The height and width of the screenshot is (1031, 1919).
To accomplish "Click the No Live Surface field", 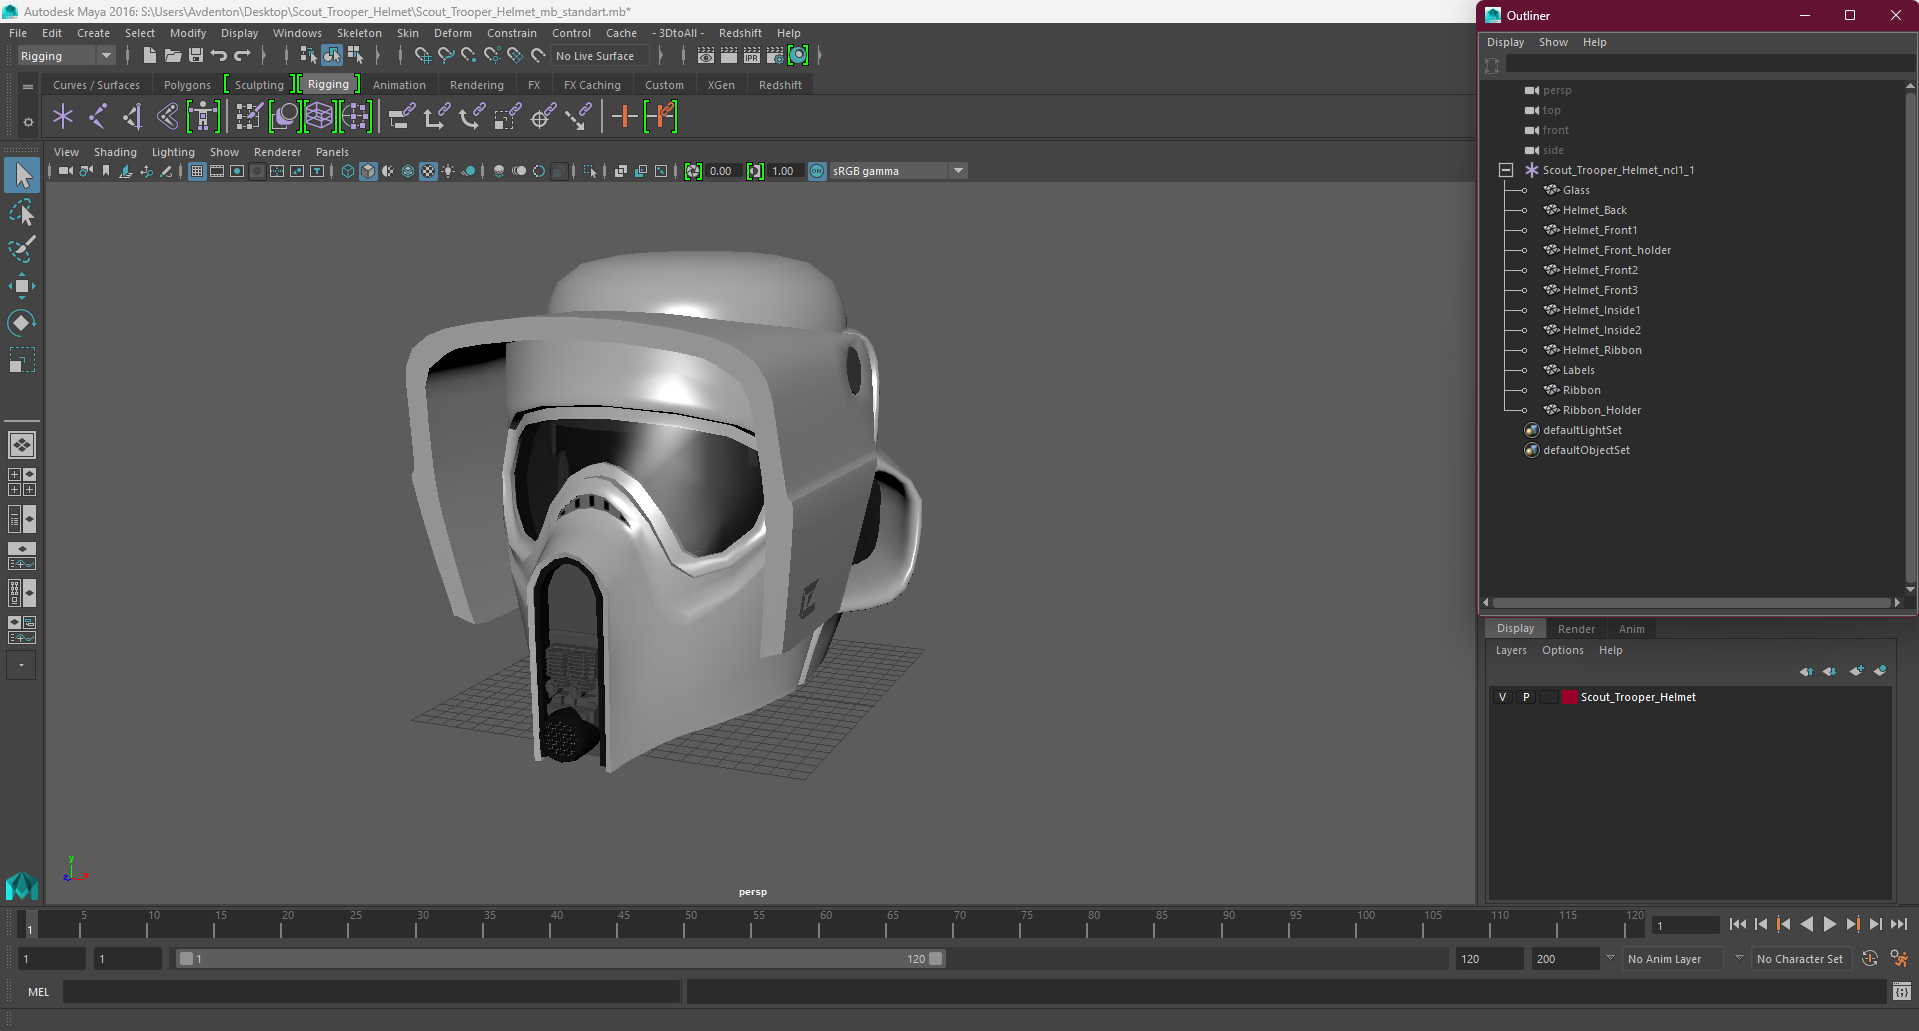I will 601,56.
